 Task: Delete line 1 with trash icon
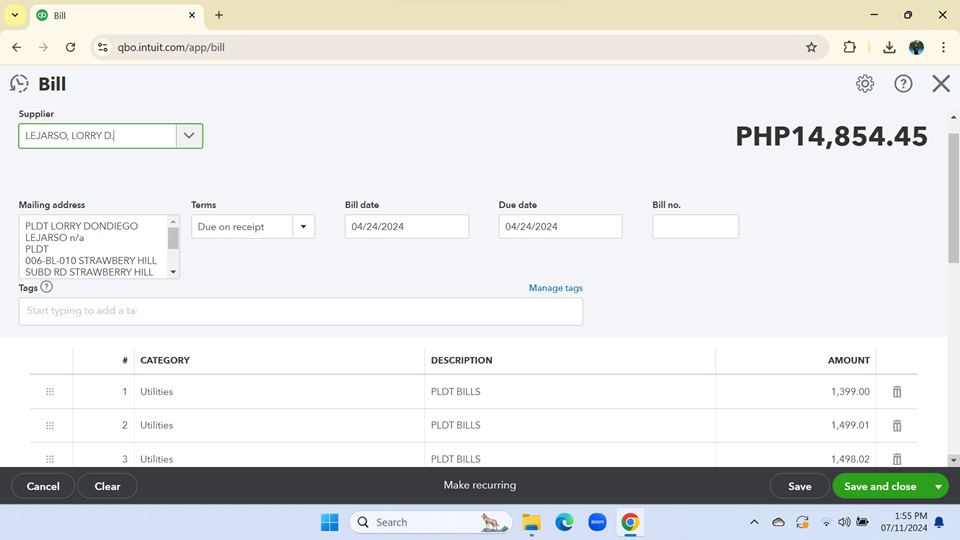click(897, 392)
